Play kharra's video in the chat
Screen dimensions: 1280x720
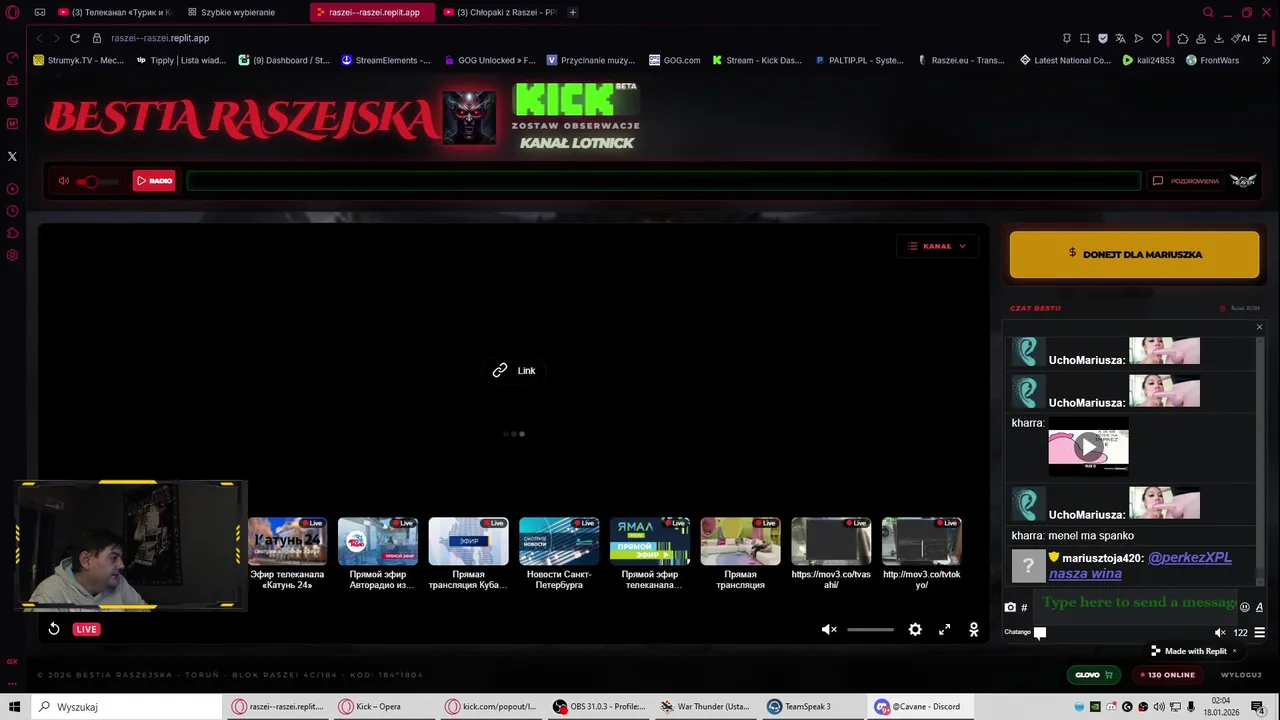1088,447
